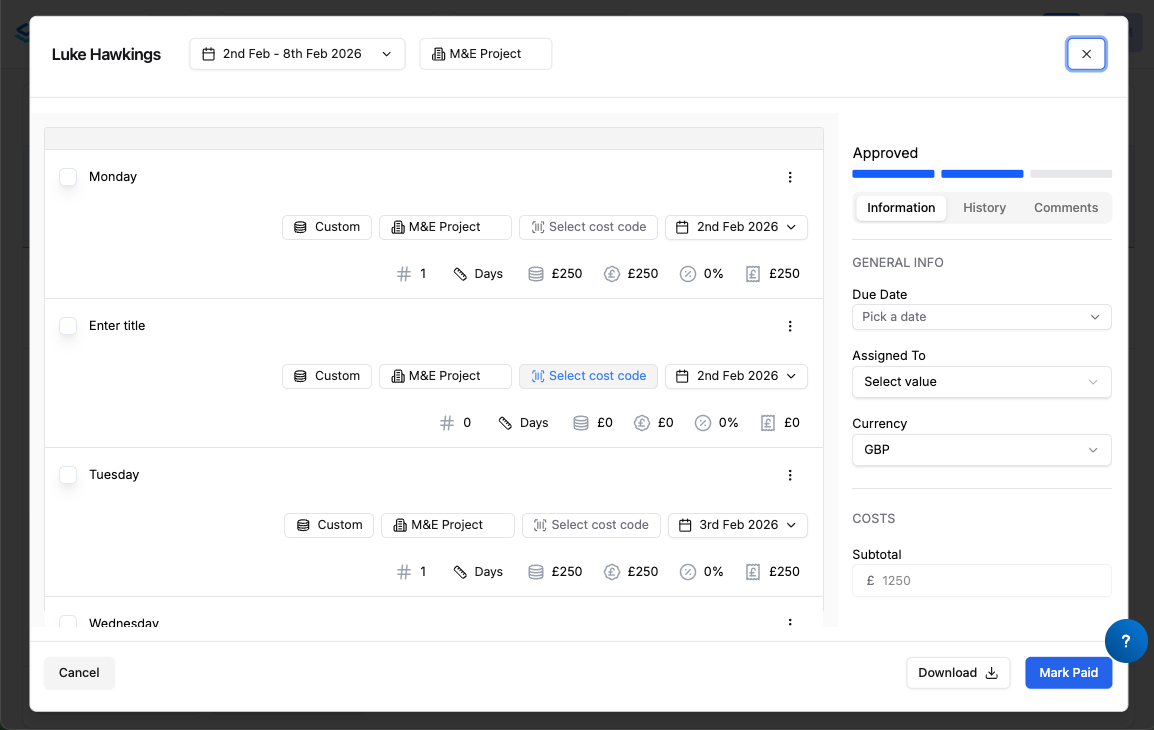The image size is (1154, 730).
Task: Click the coin stack rate icon in Monday row
Action: 536,274
